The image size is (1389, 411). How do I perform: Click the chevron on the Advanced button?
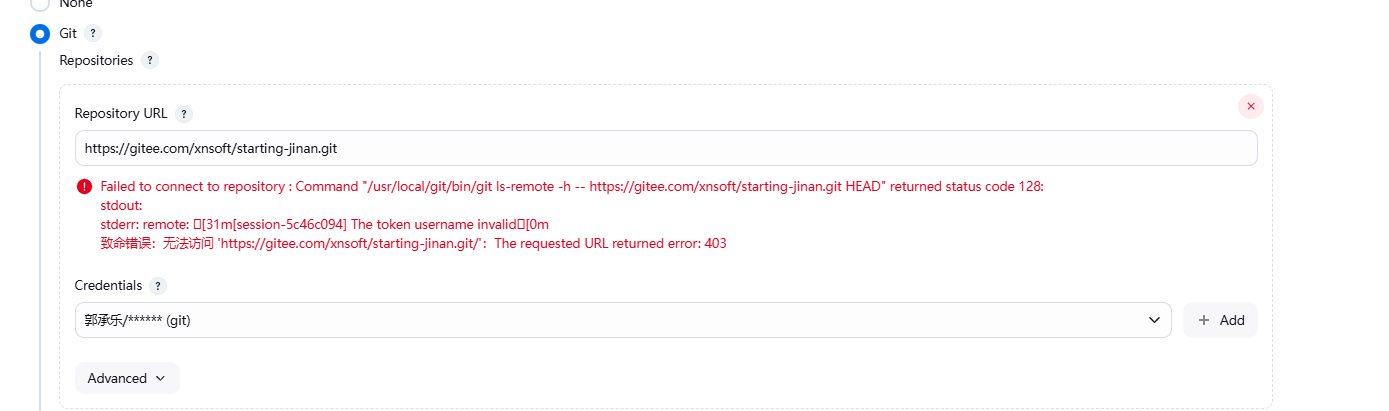[159, 378]
